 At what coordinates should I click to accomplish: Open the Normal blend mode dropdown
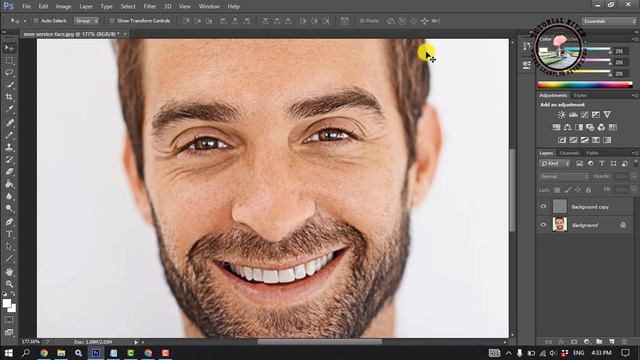point(564,177)
